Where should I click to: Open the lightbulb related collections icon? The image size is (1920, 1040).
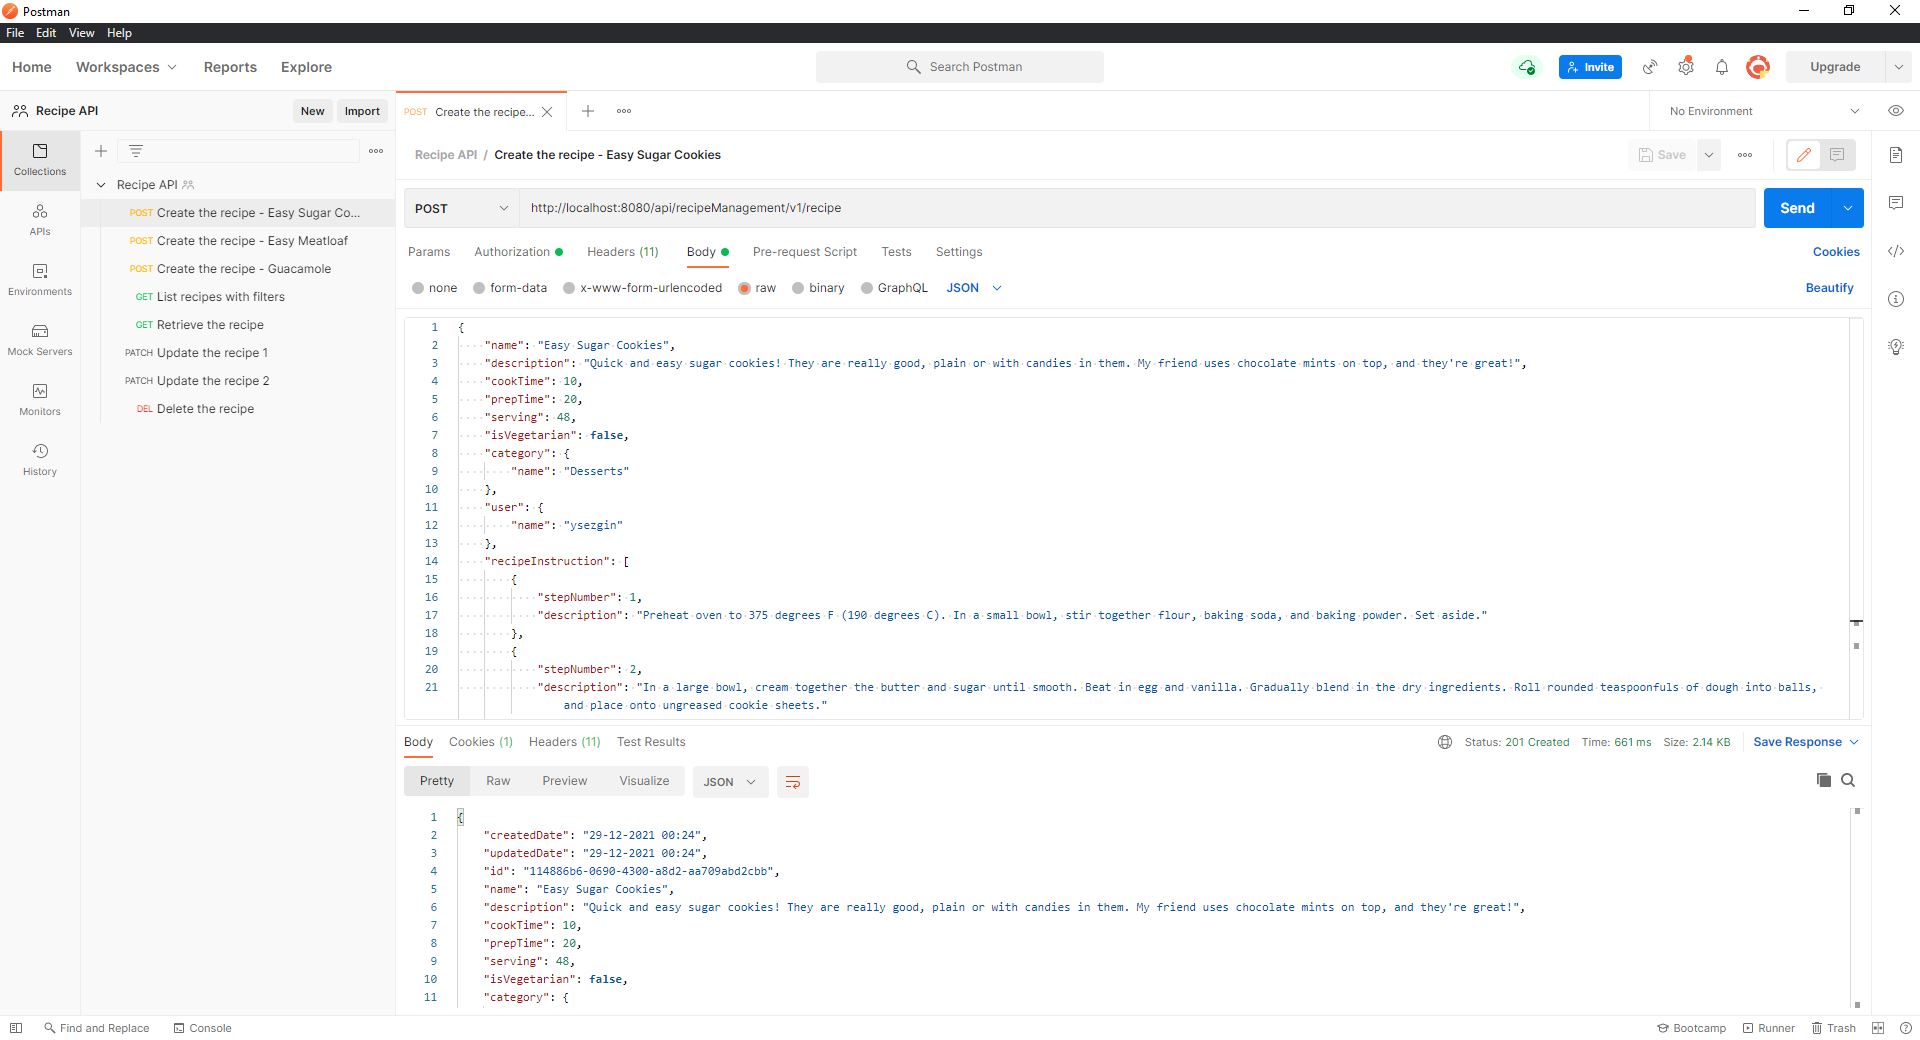[1896, 347]
